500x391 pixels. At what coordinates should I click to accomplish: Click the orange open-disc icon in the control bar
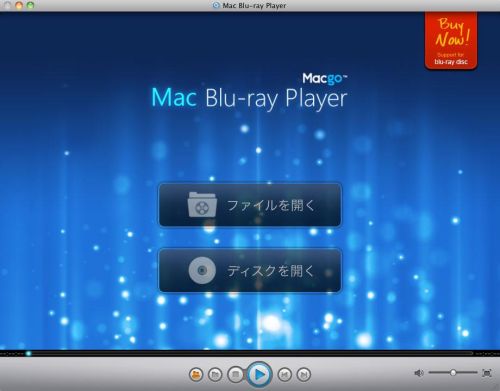[x=196, y=375]
